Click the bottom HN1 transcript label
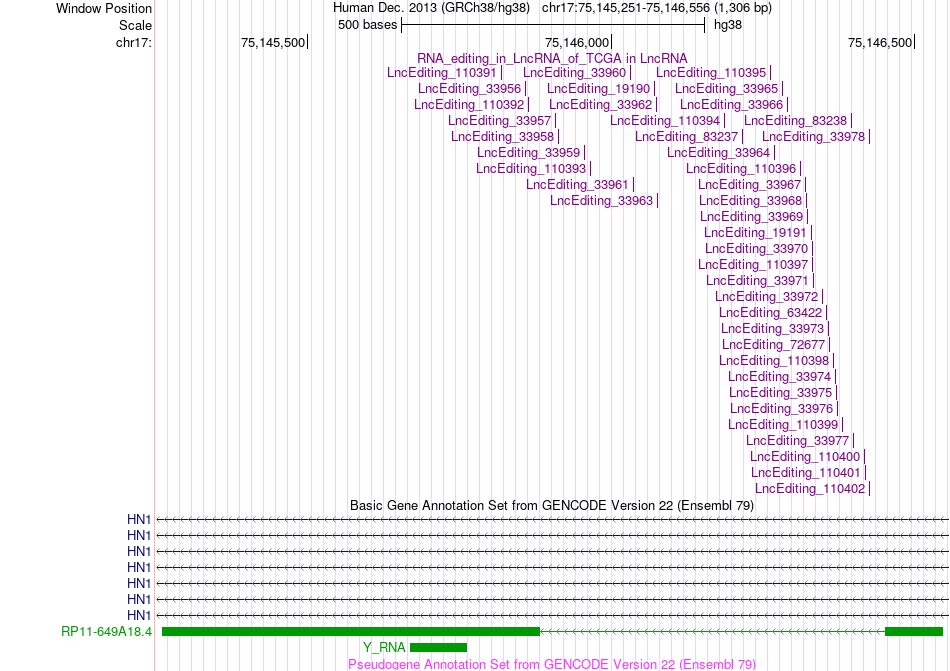 139,615
